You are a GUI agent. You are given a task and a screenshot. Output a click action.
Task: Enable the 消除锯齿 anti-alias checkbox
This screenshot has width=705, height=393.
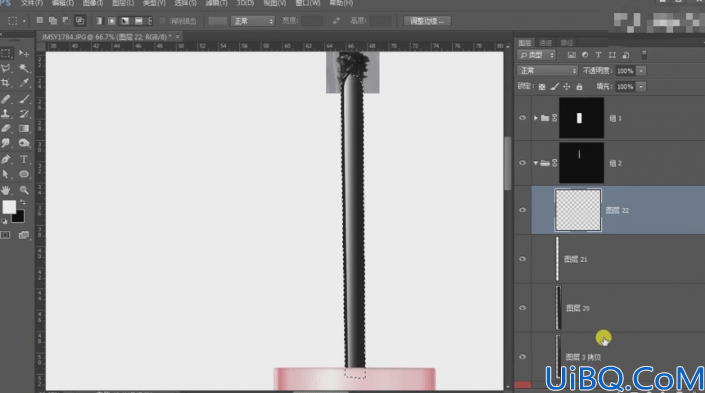(162, 21)
